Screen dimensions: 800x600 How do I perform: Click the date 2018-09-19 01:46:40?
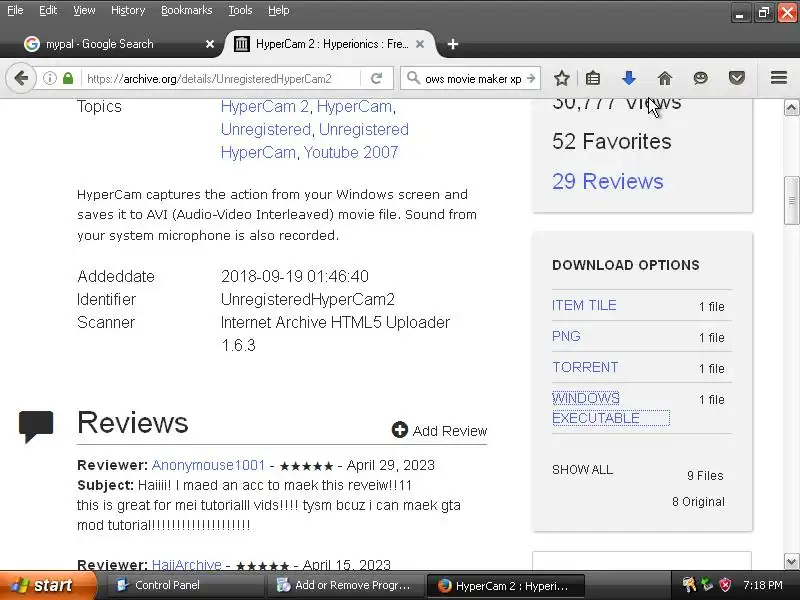pos(295,276)
